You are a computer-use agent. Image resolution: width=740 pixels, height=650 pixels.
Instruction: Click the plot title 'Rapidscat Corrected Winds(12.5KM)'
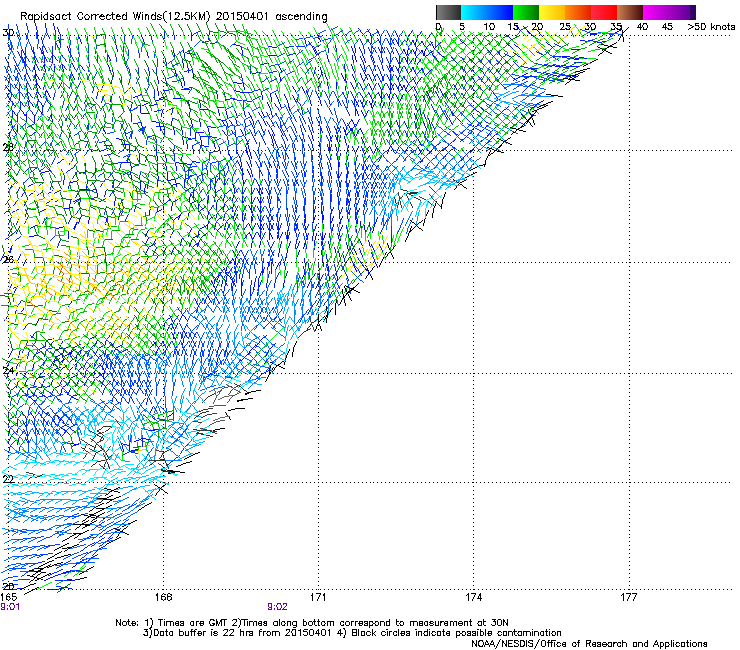click(115, 17)
